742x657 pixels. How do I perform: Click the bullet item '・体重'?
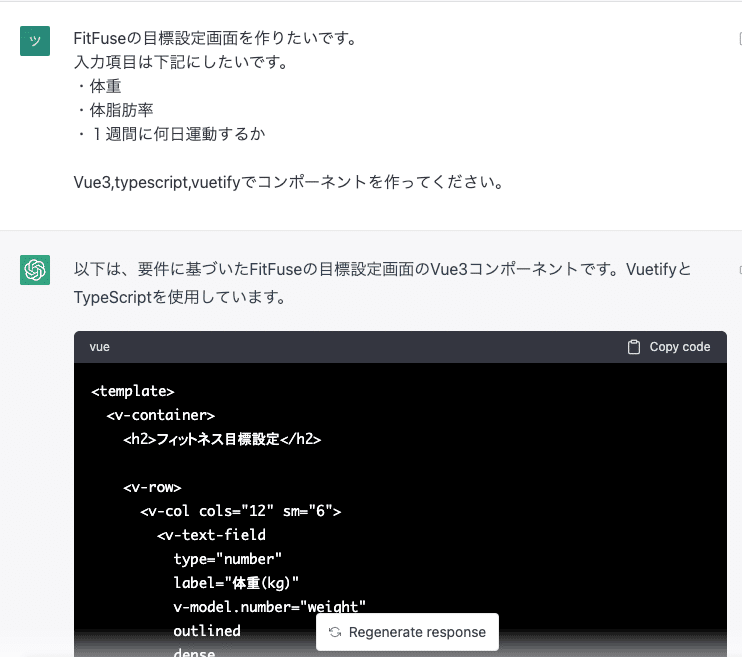tap(98, 86)
